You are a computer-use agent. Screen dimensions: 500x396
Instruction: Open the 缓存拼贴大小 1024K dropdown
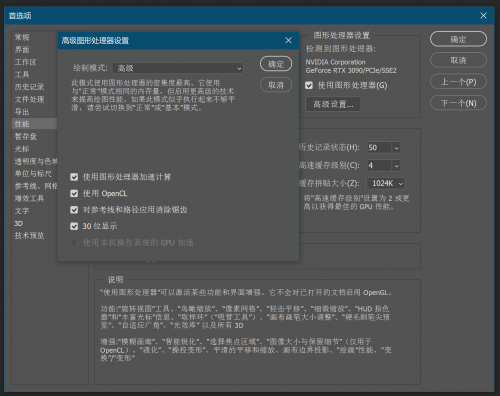[x=385, y=183]
